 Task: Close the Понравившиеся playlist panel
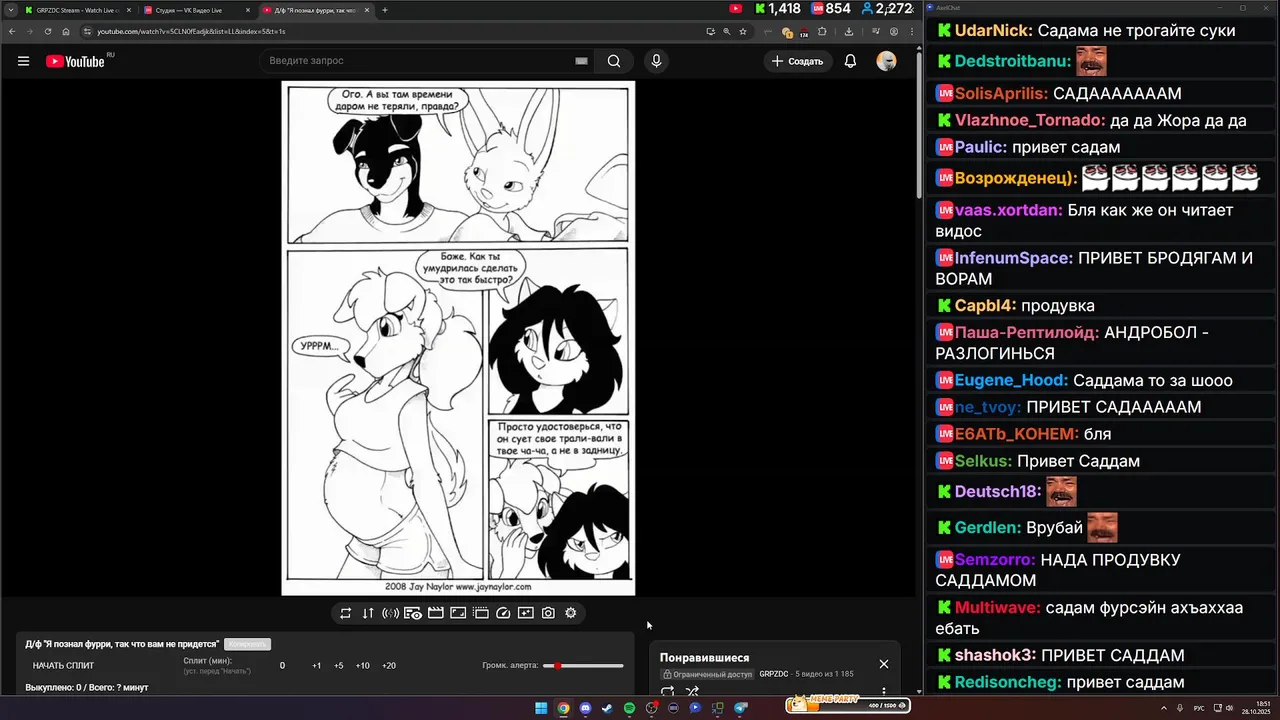click(884, 664)
